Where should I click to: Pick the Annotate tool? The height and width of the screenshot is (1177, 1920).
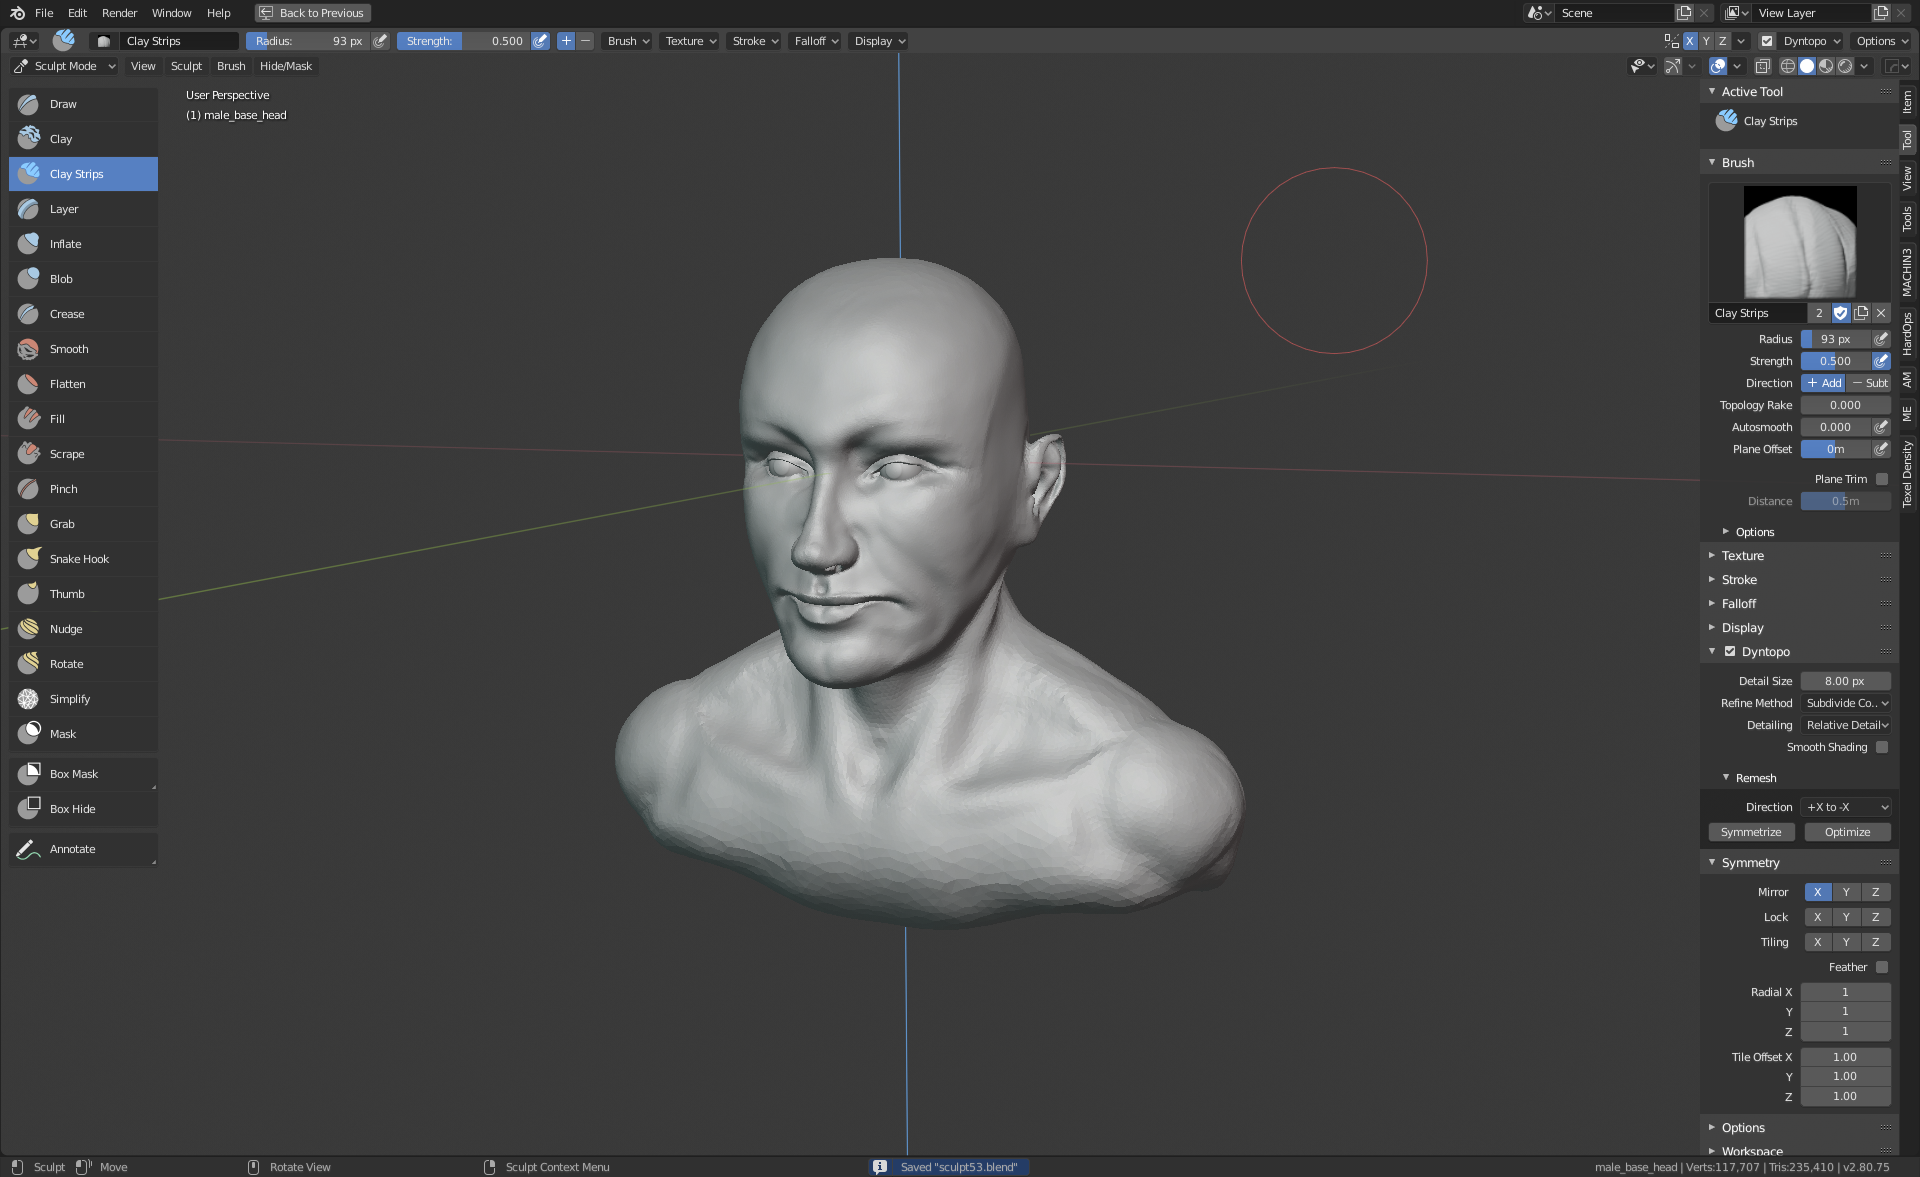72,849
